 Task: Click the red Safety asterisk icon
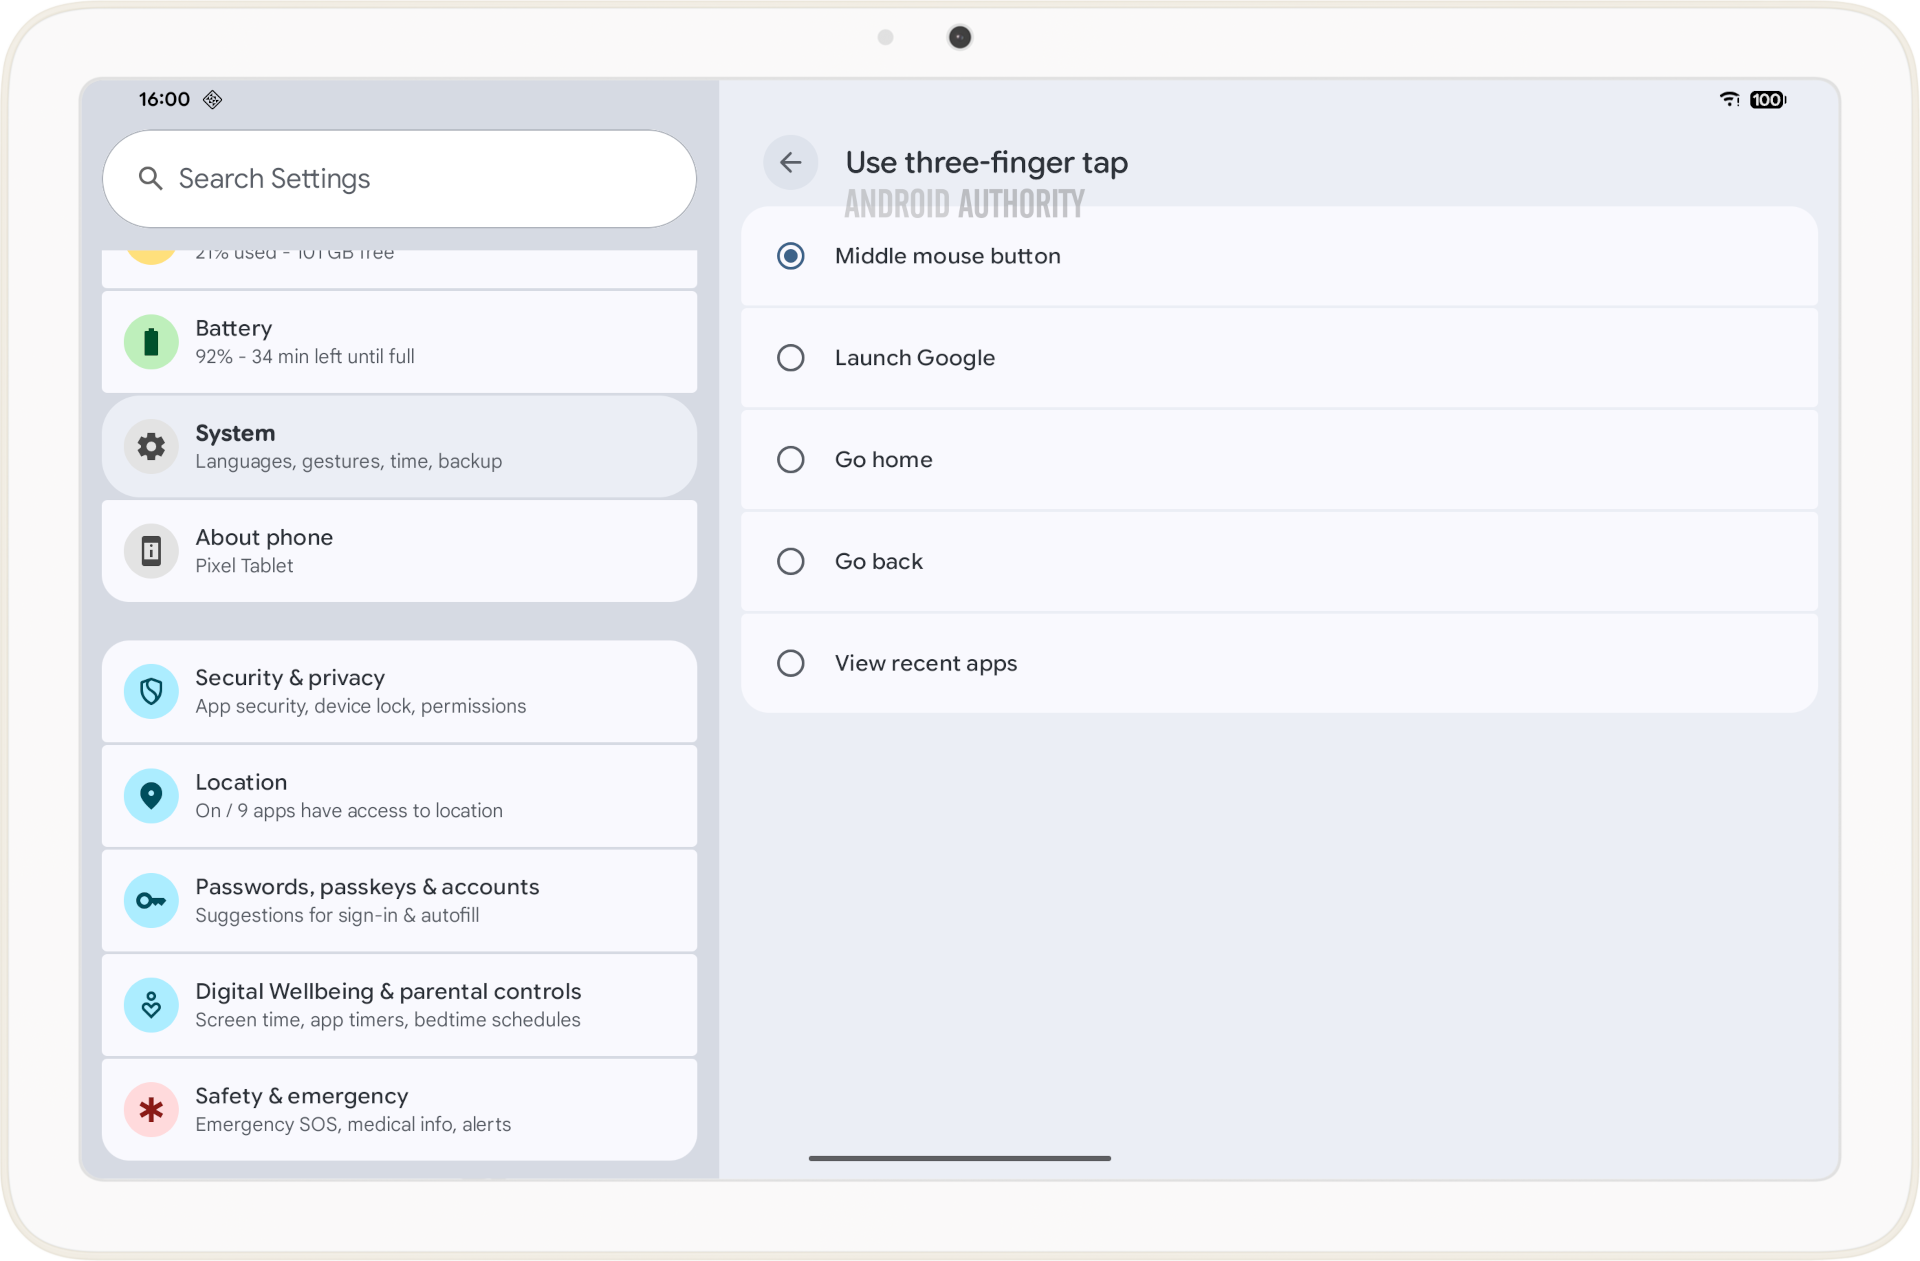point(151,1109)
